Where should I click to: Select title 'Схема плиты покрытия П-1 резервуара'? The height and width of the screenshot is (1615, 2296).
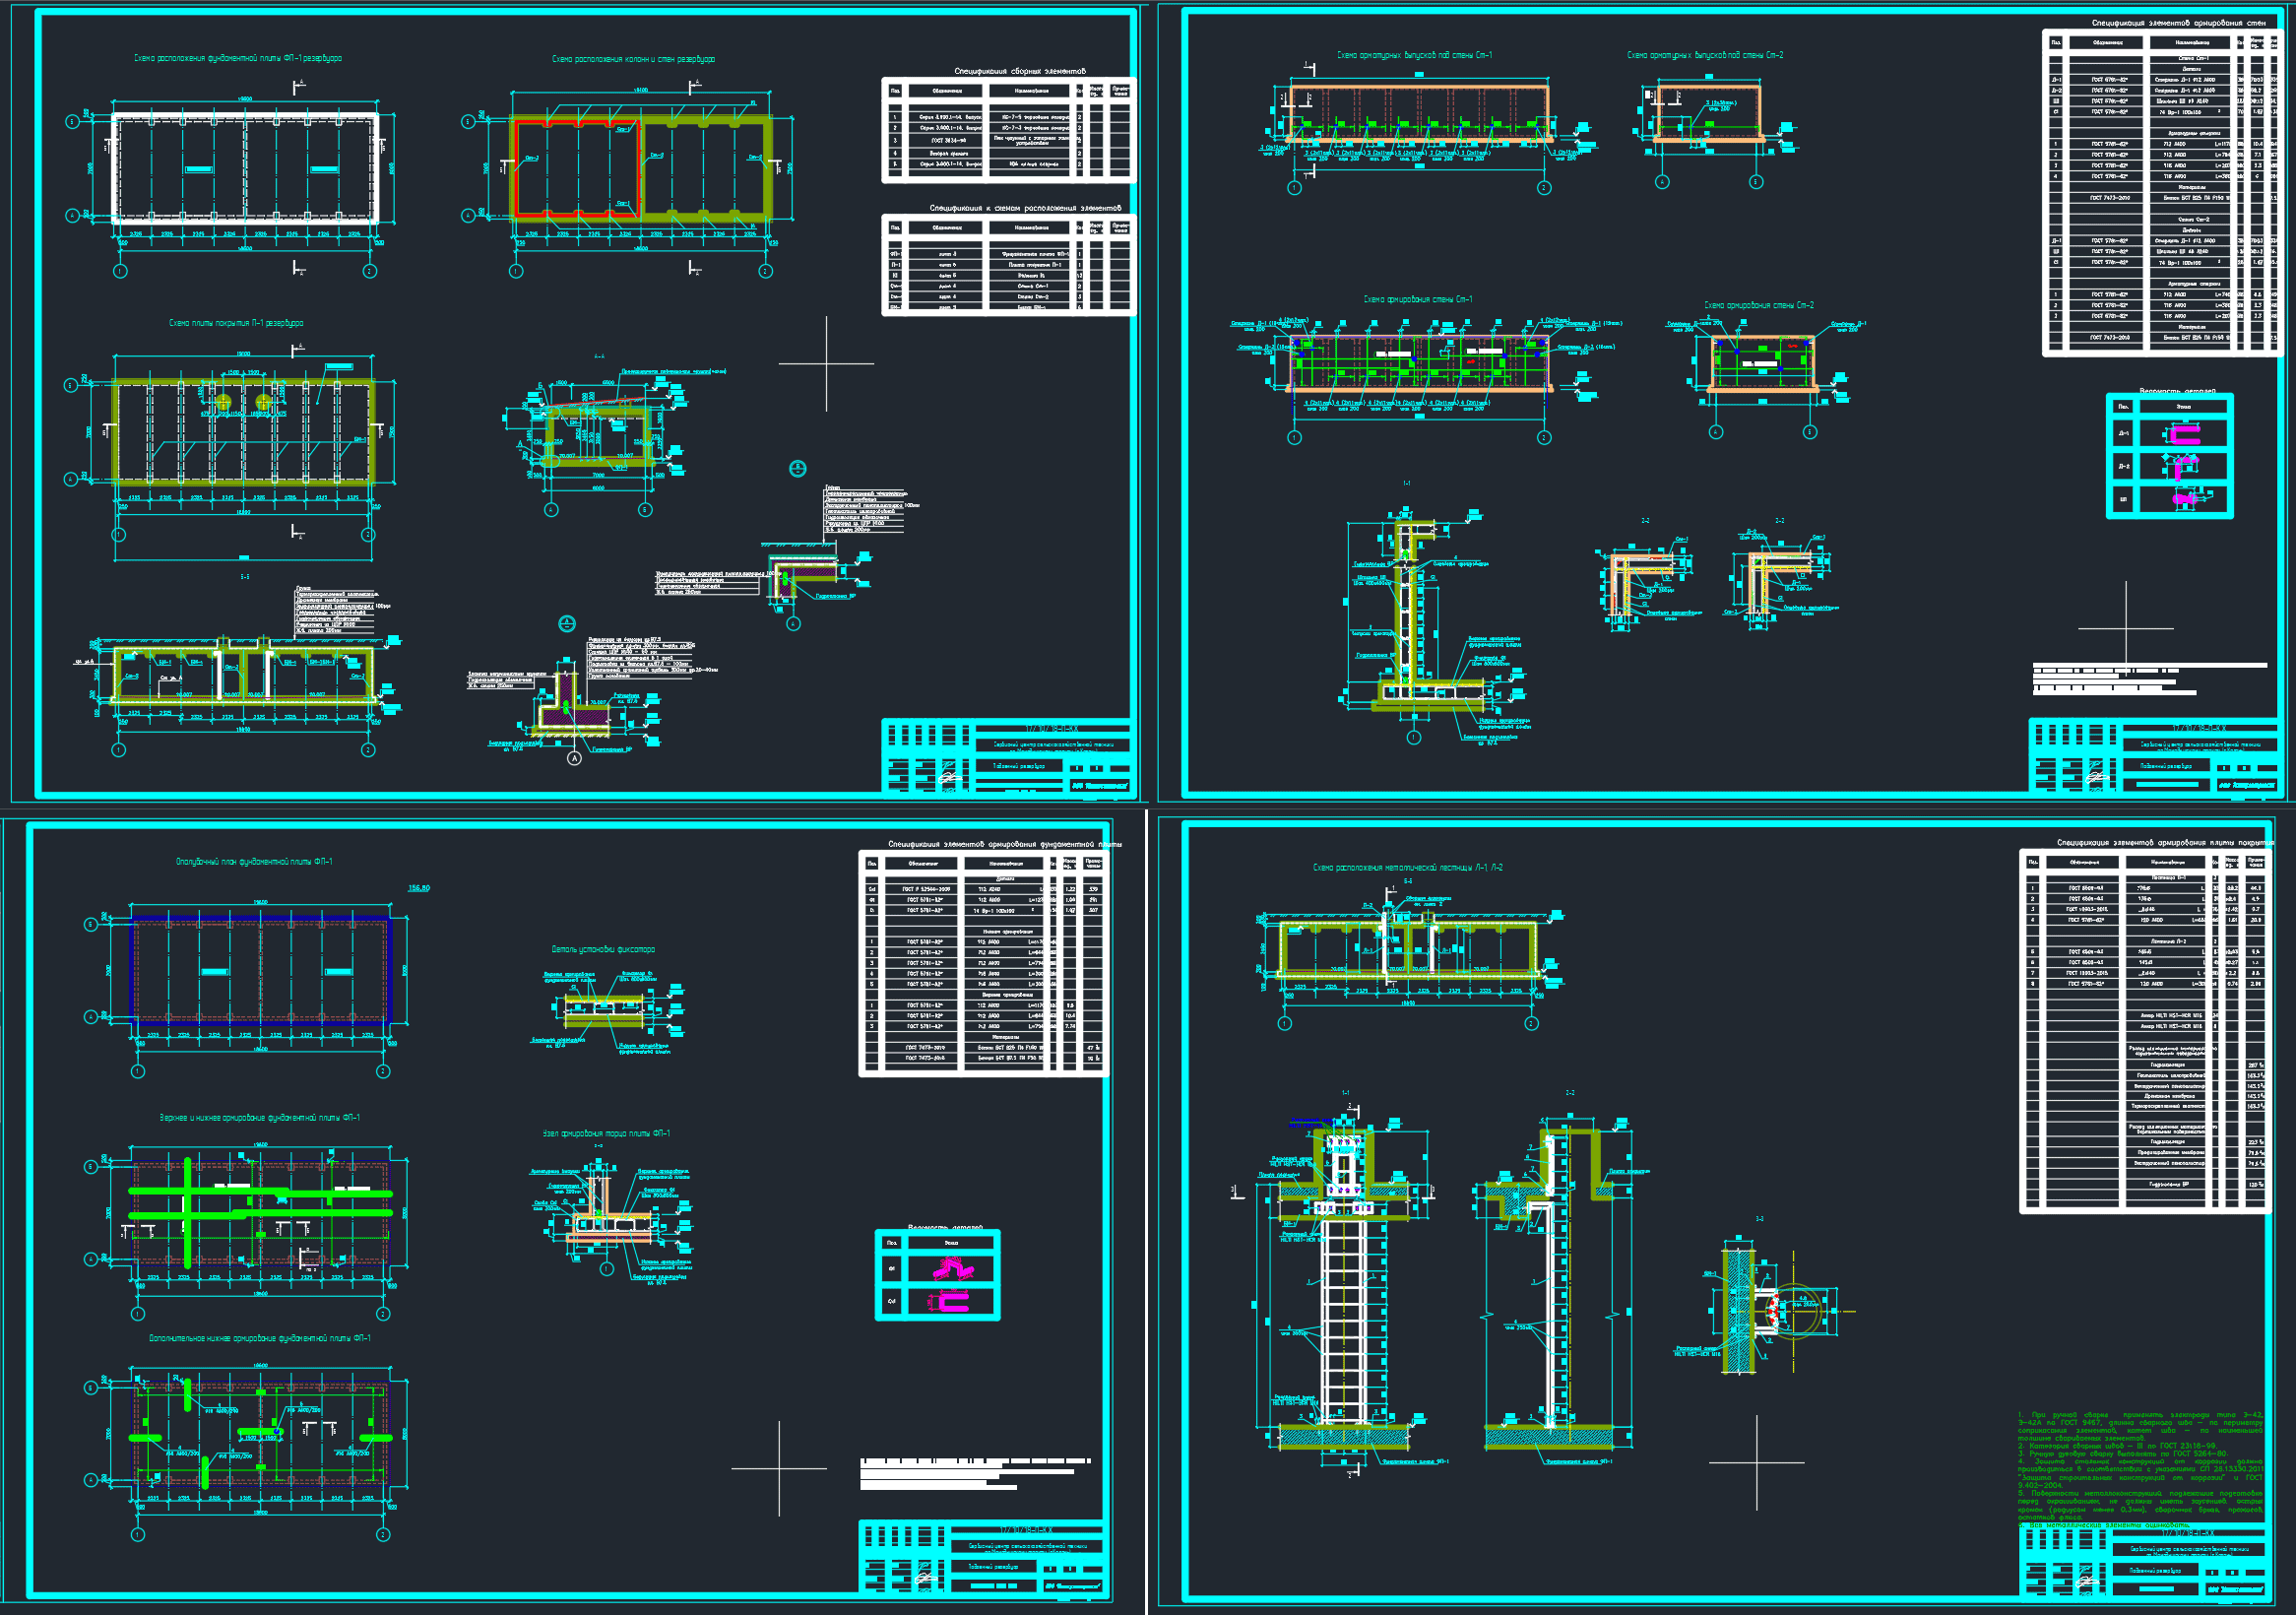click(x=236, y=323)
